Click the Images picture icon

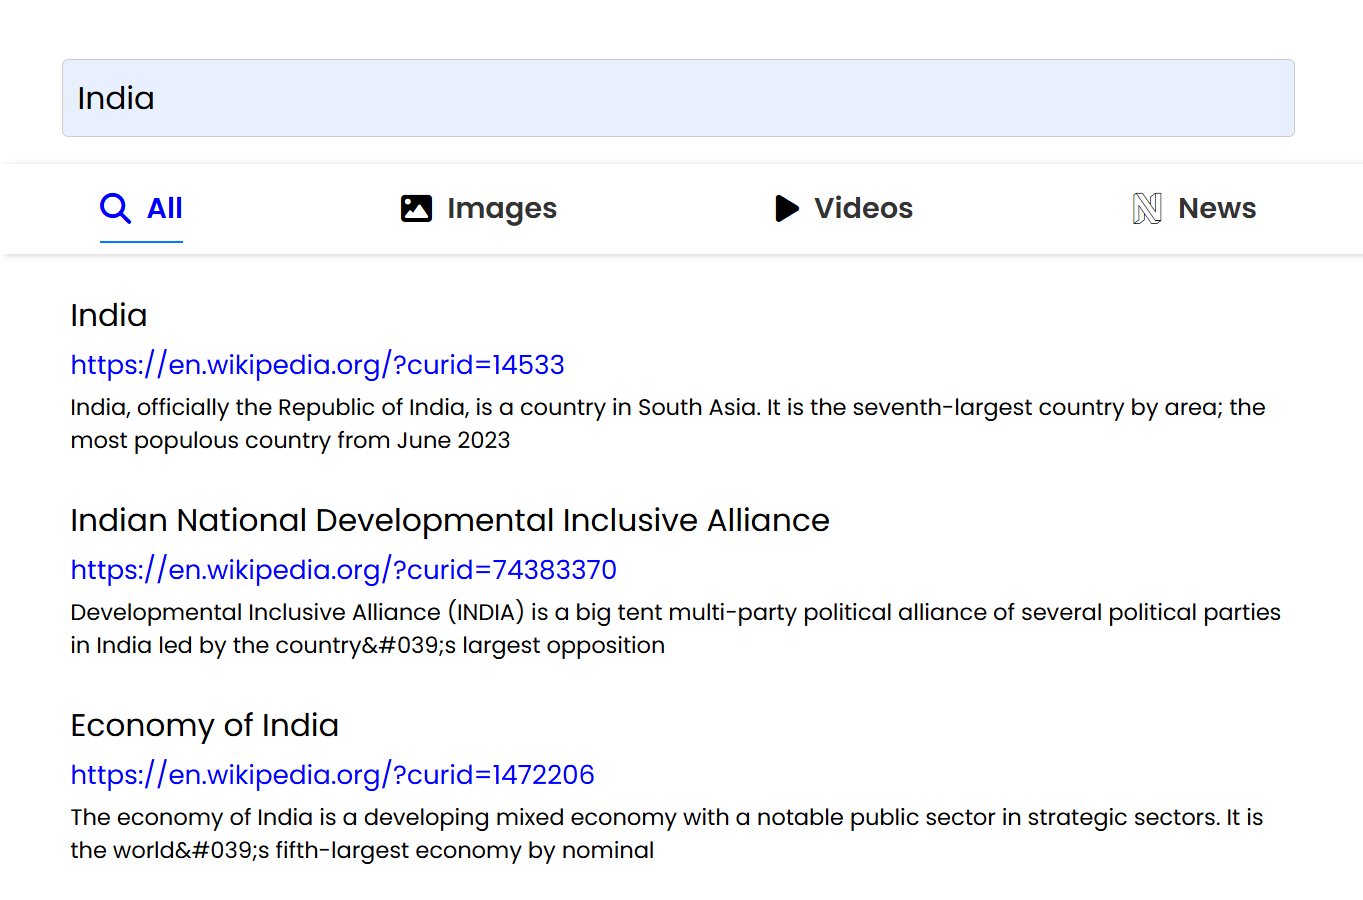point(416,208)
